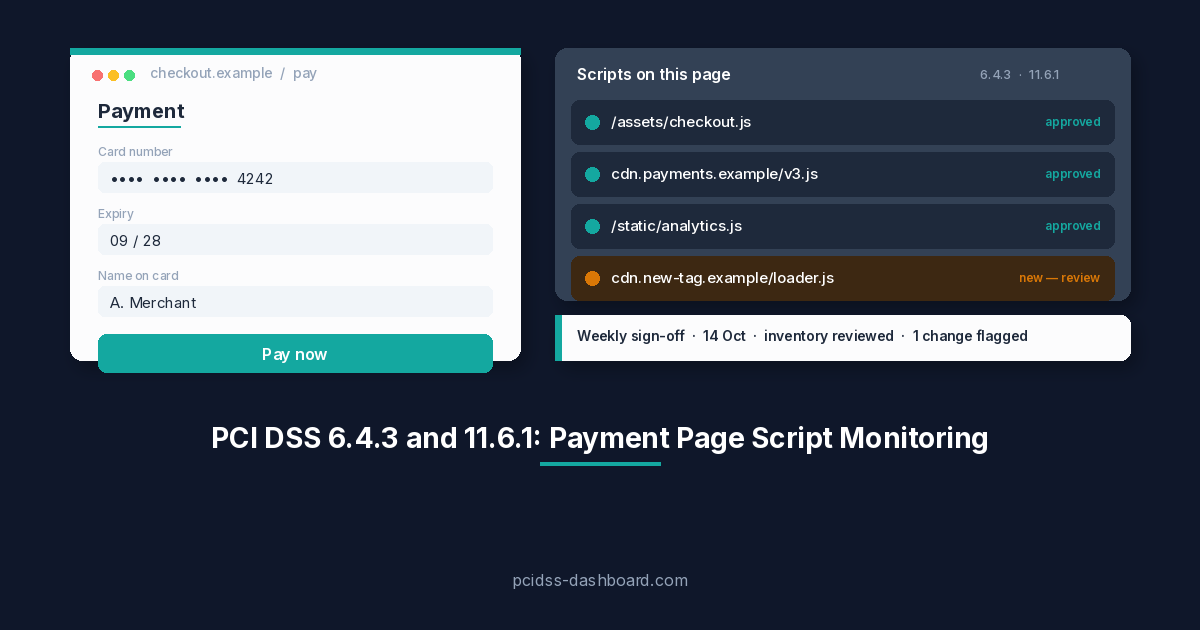Click the new — review badge
The height and width of the screenshot is (630, 1200).
click(1060, 278)
